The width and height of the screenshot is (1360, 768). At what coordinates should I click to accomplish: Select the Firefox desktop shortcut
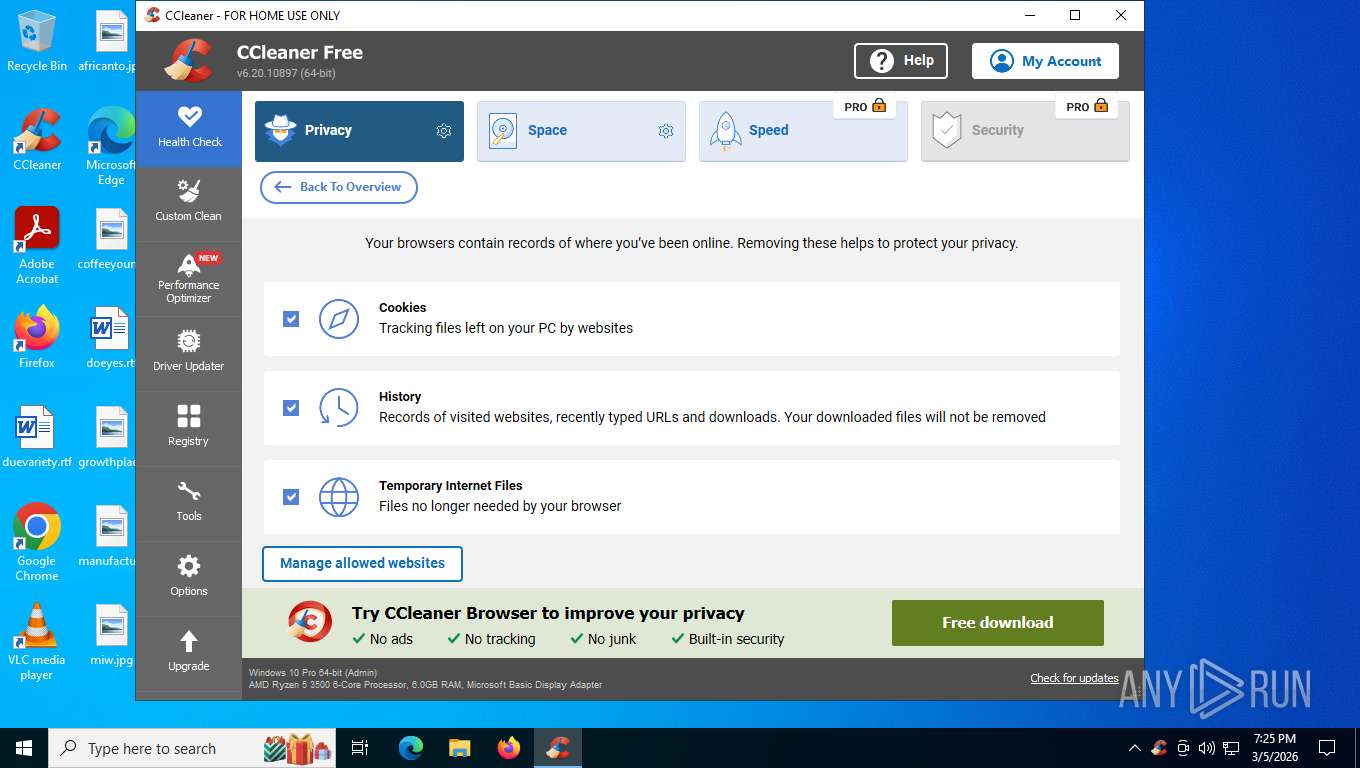coord(37,338)
